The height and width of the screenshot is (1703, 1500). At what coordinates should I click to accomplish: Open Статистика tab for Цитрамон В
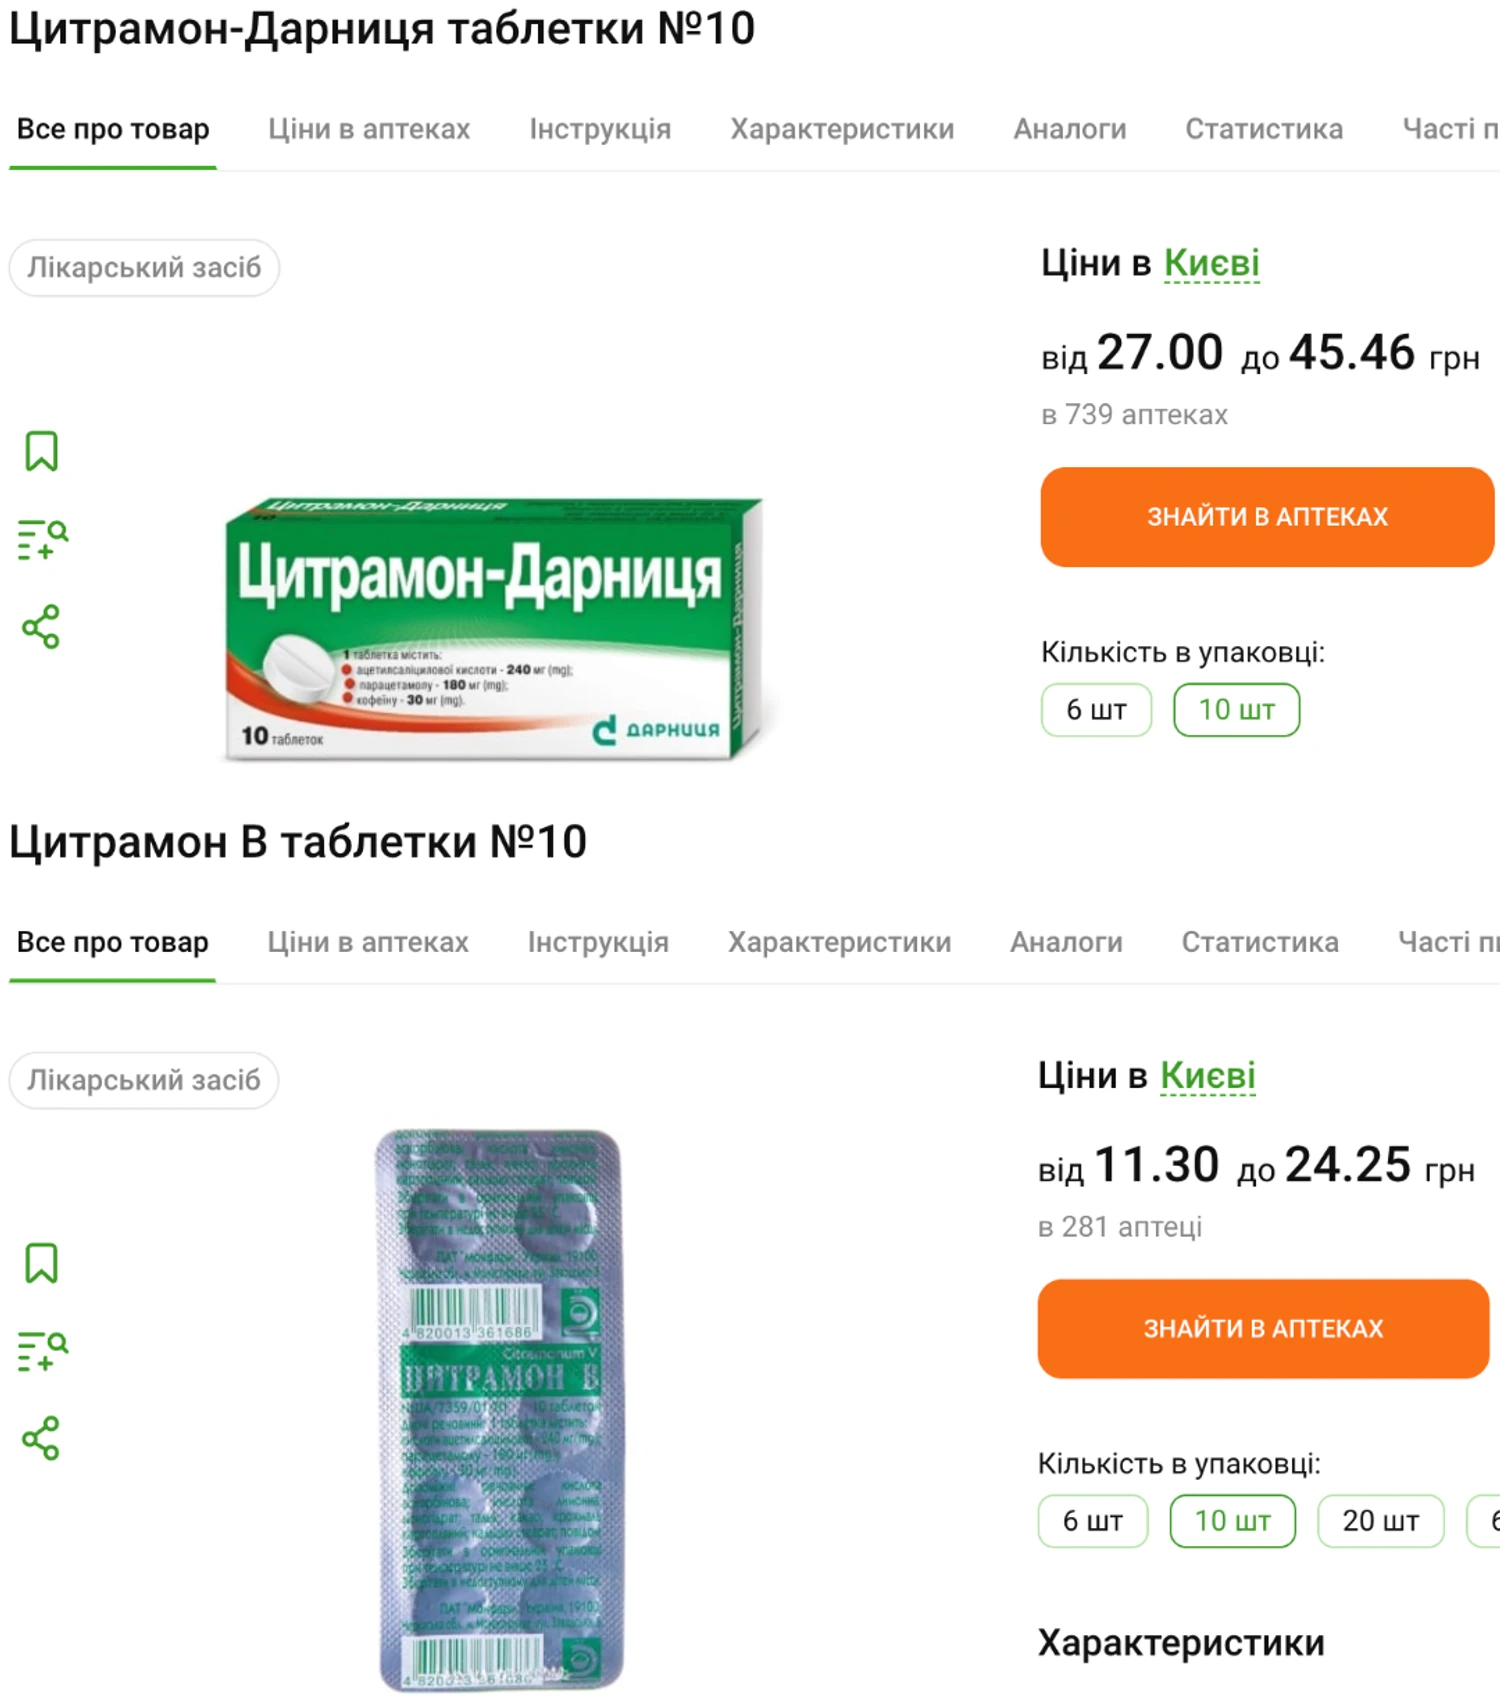(x=1260, y=942)
